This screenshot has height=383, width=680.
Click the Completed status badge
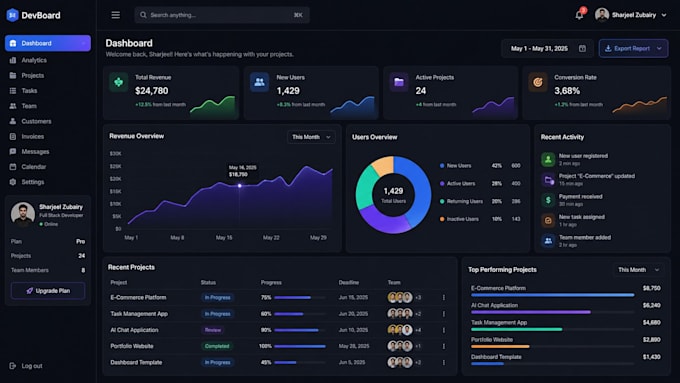pyautogui.click(x=217, y=346)
